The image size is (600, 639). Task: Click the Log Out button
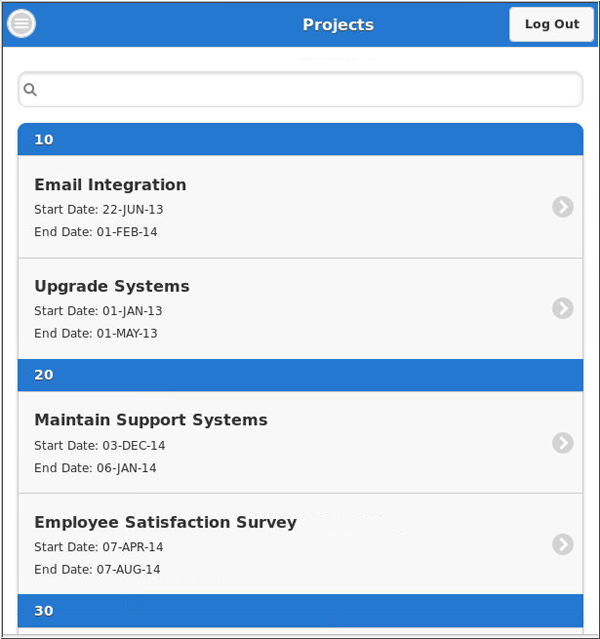click(x=551, y=24)
